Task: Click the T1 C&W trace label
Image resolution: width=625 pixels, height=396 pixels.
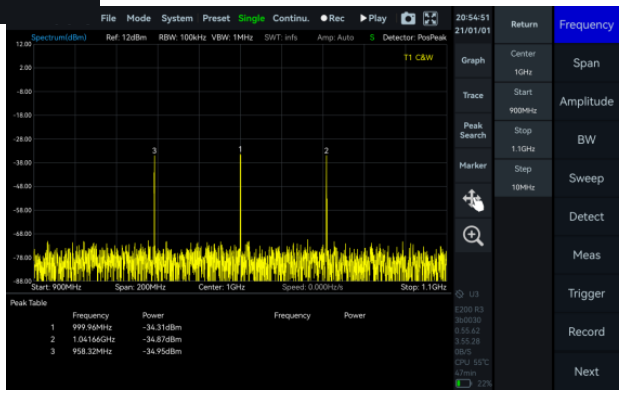Action: pyautogui.click(x=418, y=57)
